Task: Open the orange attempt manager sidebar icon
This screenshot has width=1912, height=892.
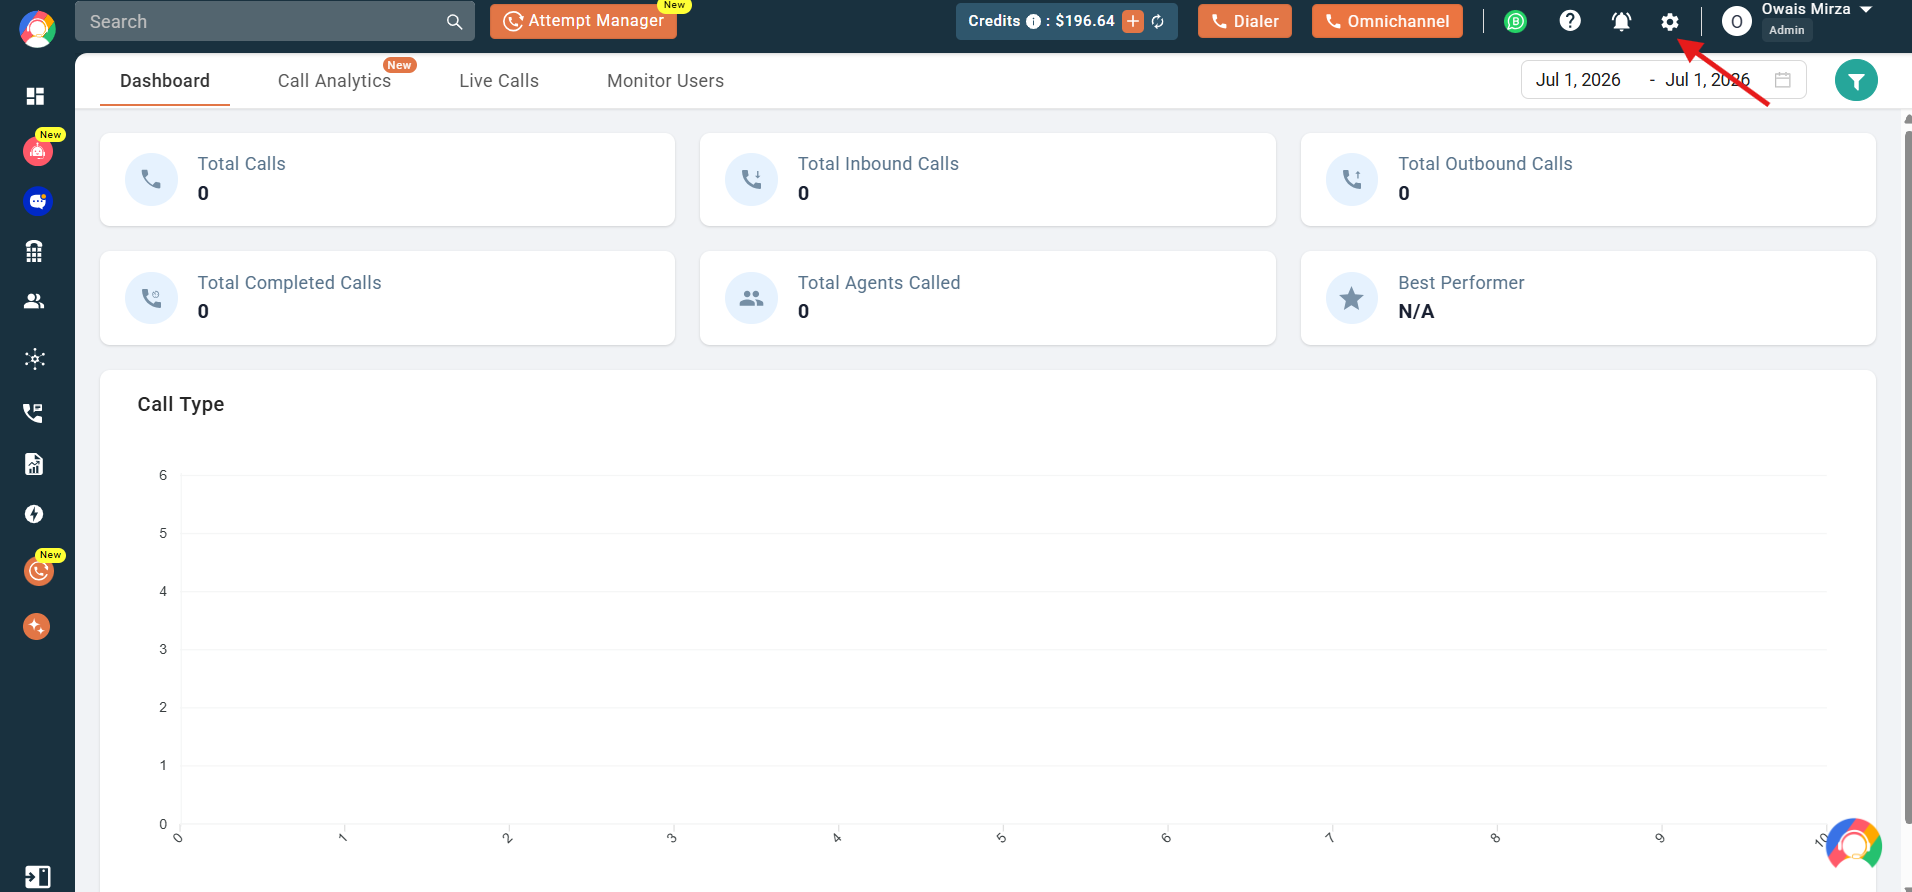Action: coord(38,571)
